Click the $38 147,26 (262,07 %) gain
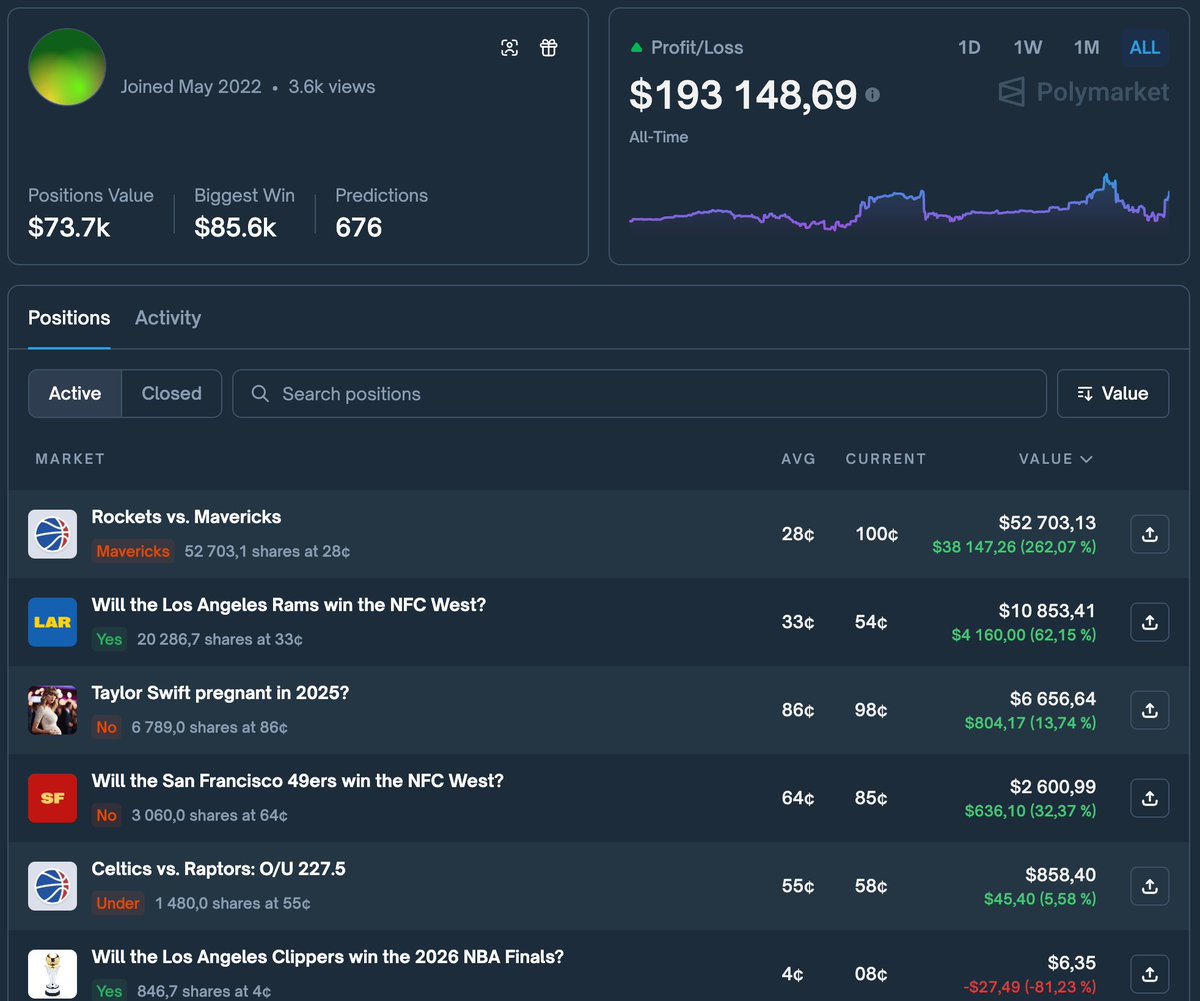The width and height of the screenshot is (1200, 1001). point(1014,547)
